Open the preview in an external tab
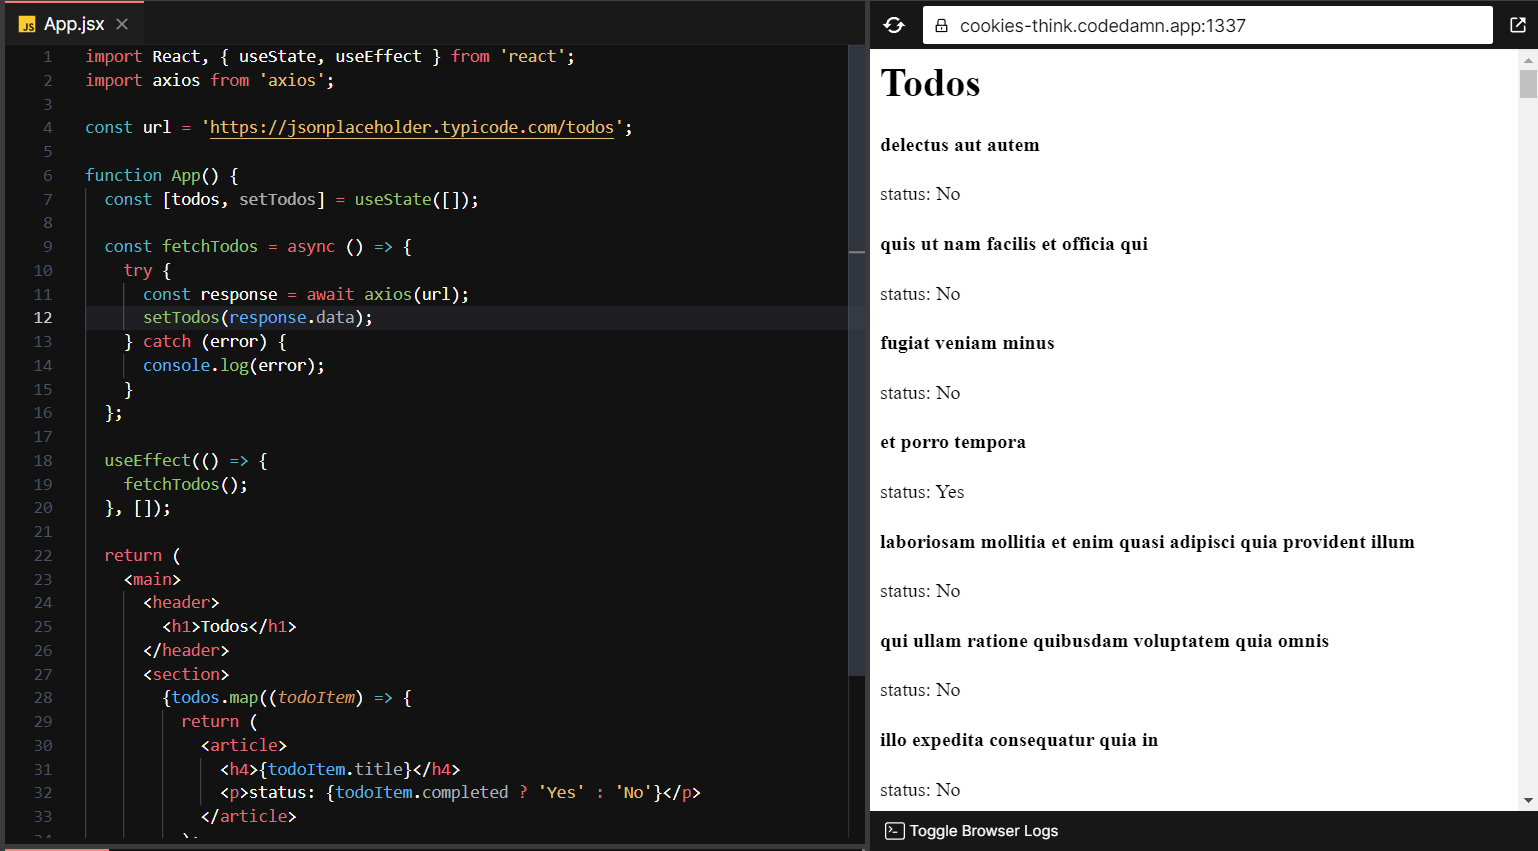The image size is (1538, 851). point(1518,24)
